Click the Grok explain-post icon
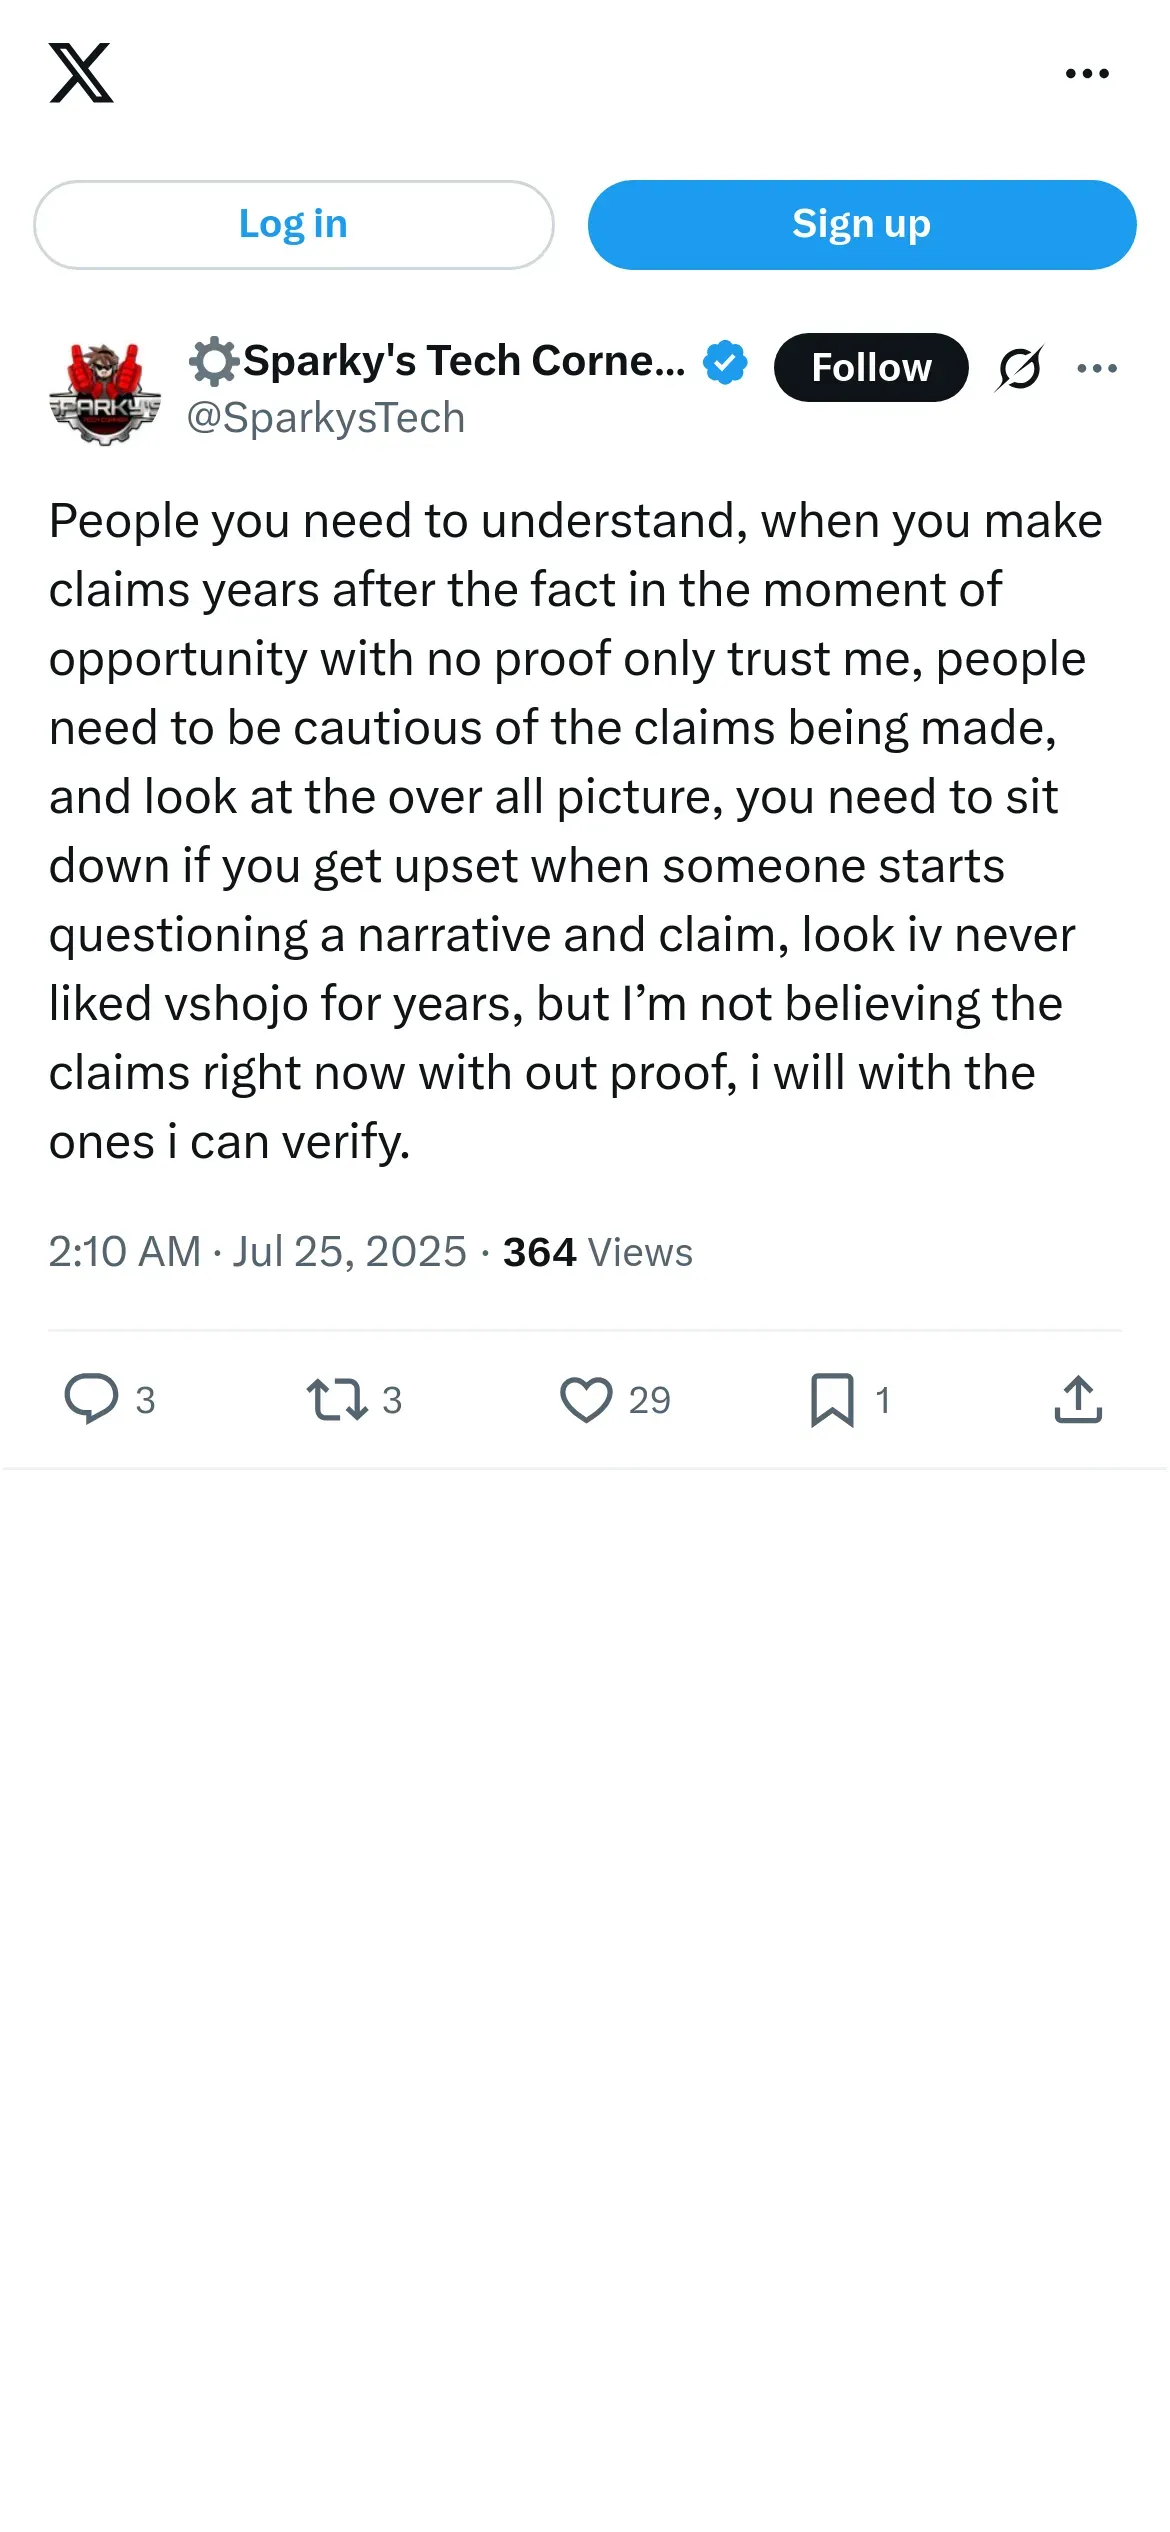The image size is (1170, 2532). [1019, 368]
